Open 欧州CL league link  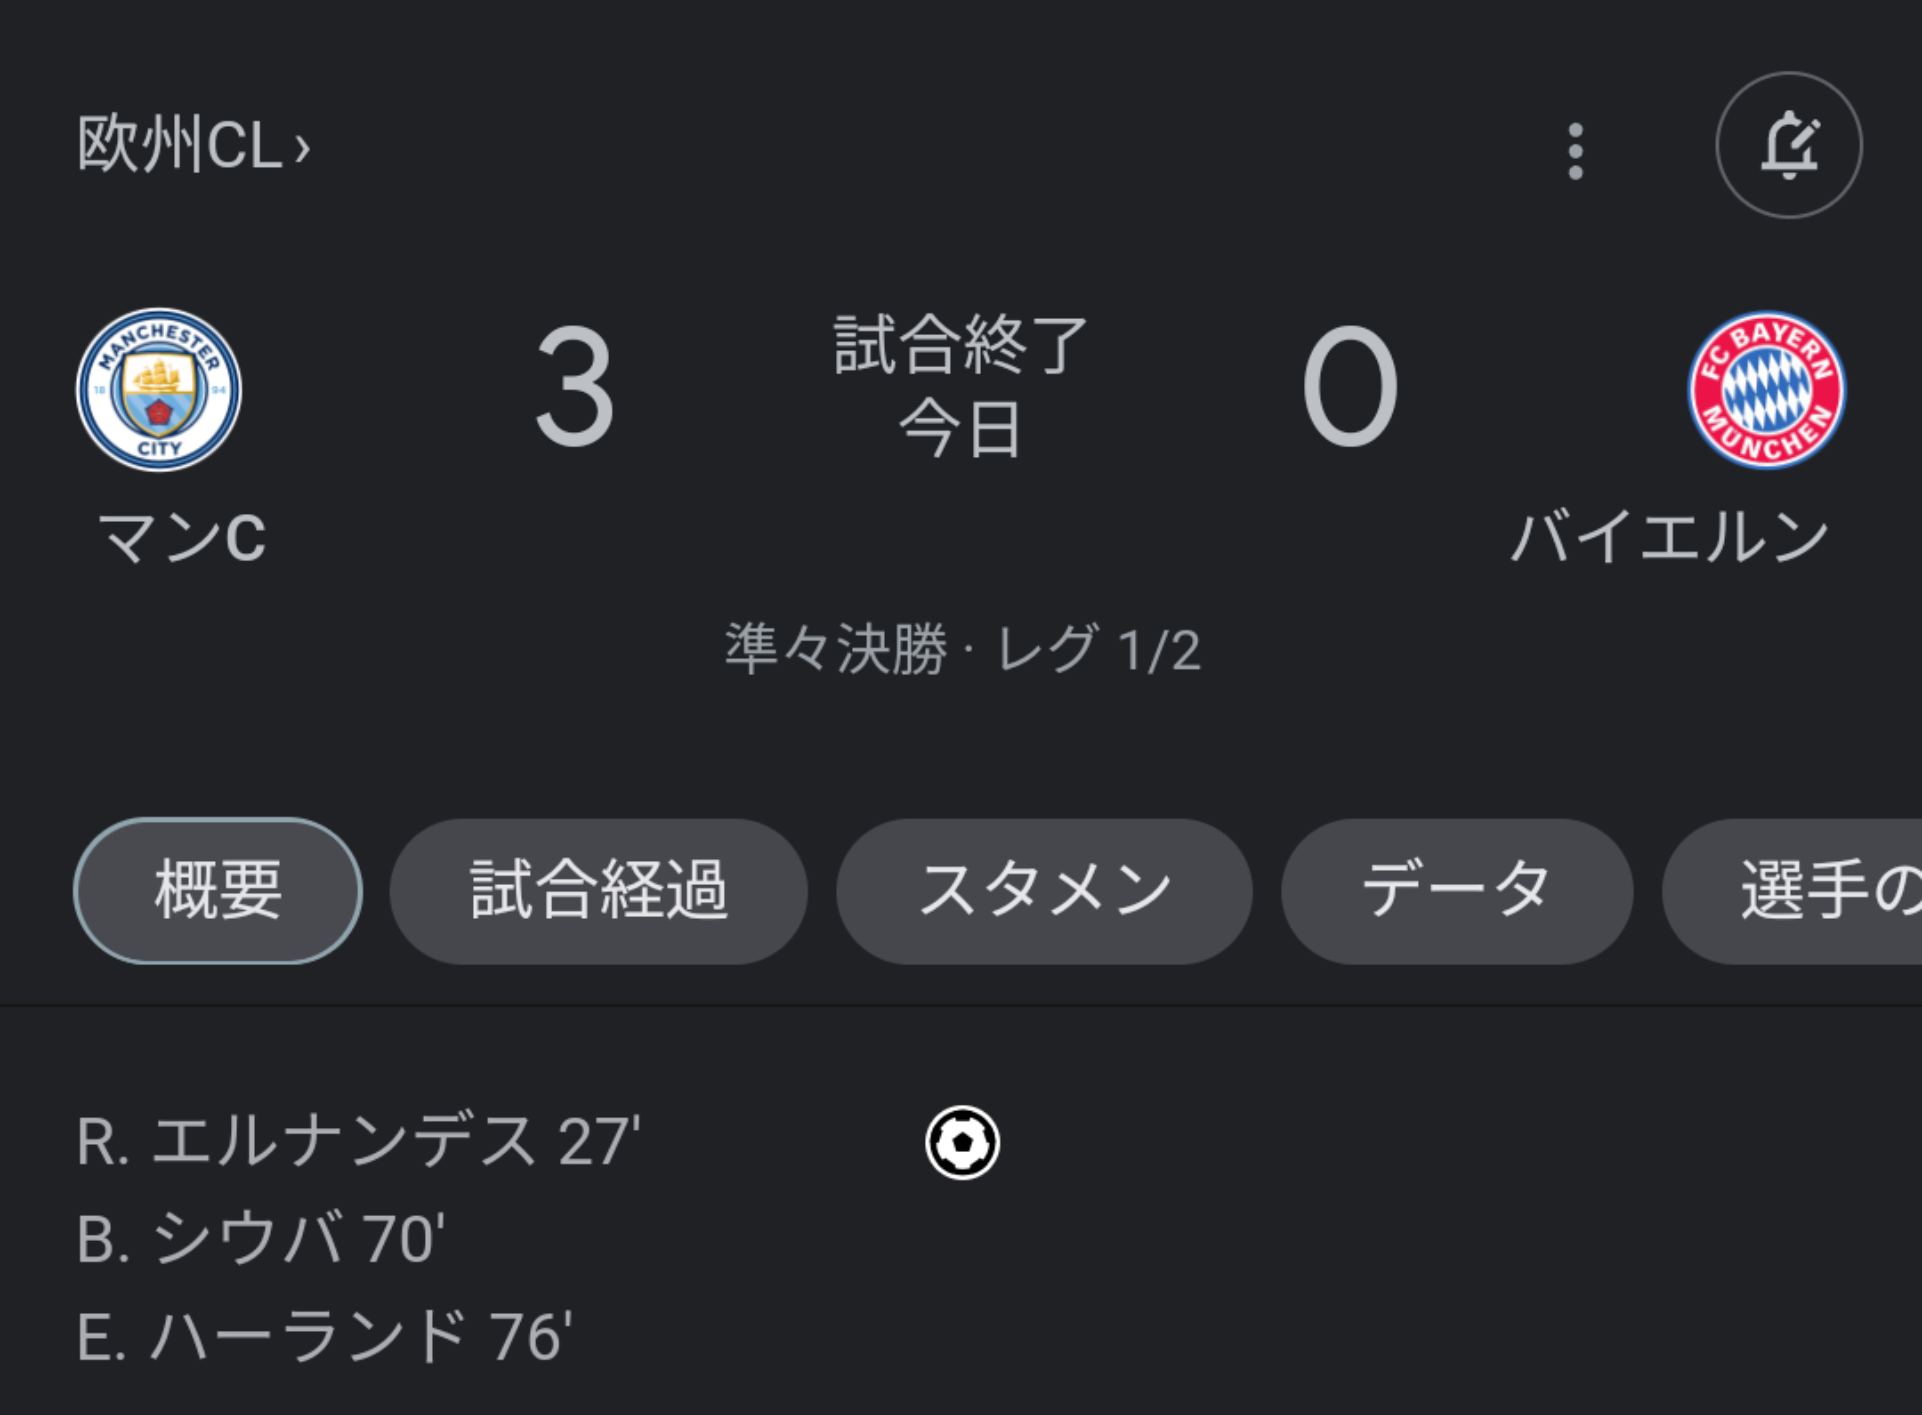[180, 144]
